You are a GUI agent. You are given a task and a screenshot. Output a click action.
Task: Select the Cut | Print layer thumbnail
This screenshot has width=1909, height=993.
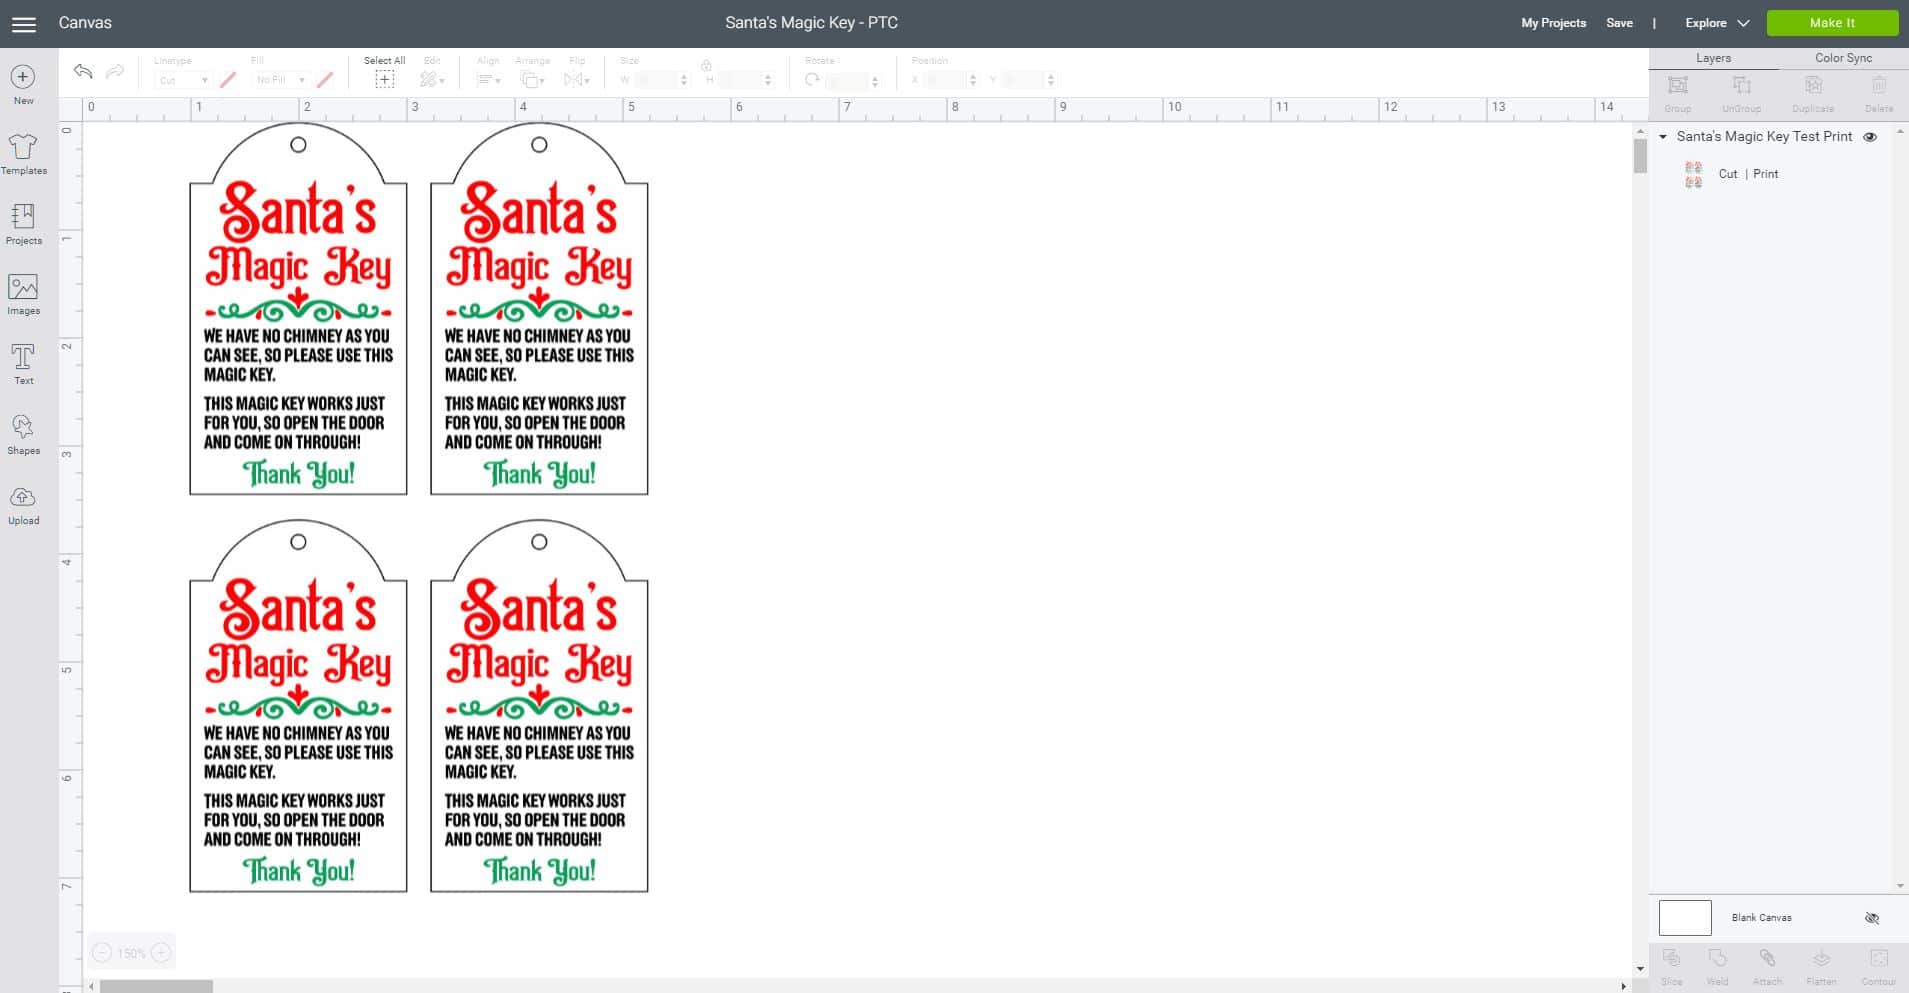coord(1693,175)
